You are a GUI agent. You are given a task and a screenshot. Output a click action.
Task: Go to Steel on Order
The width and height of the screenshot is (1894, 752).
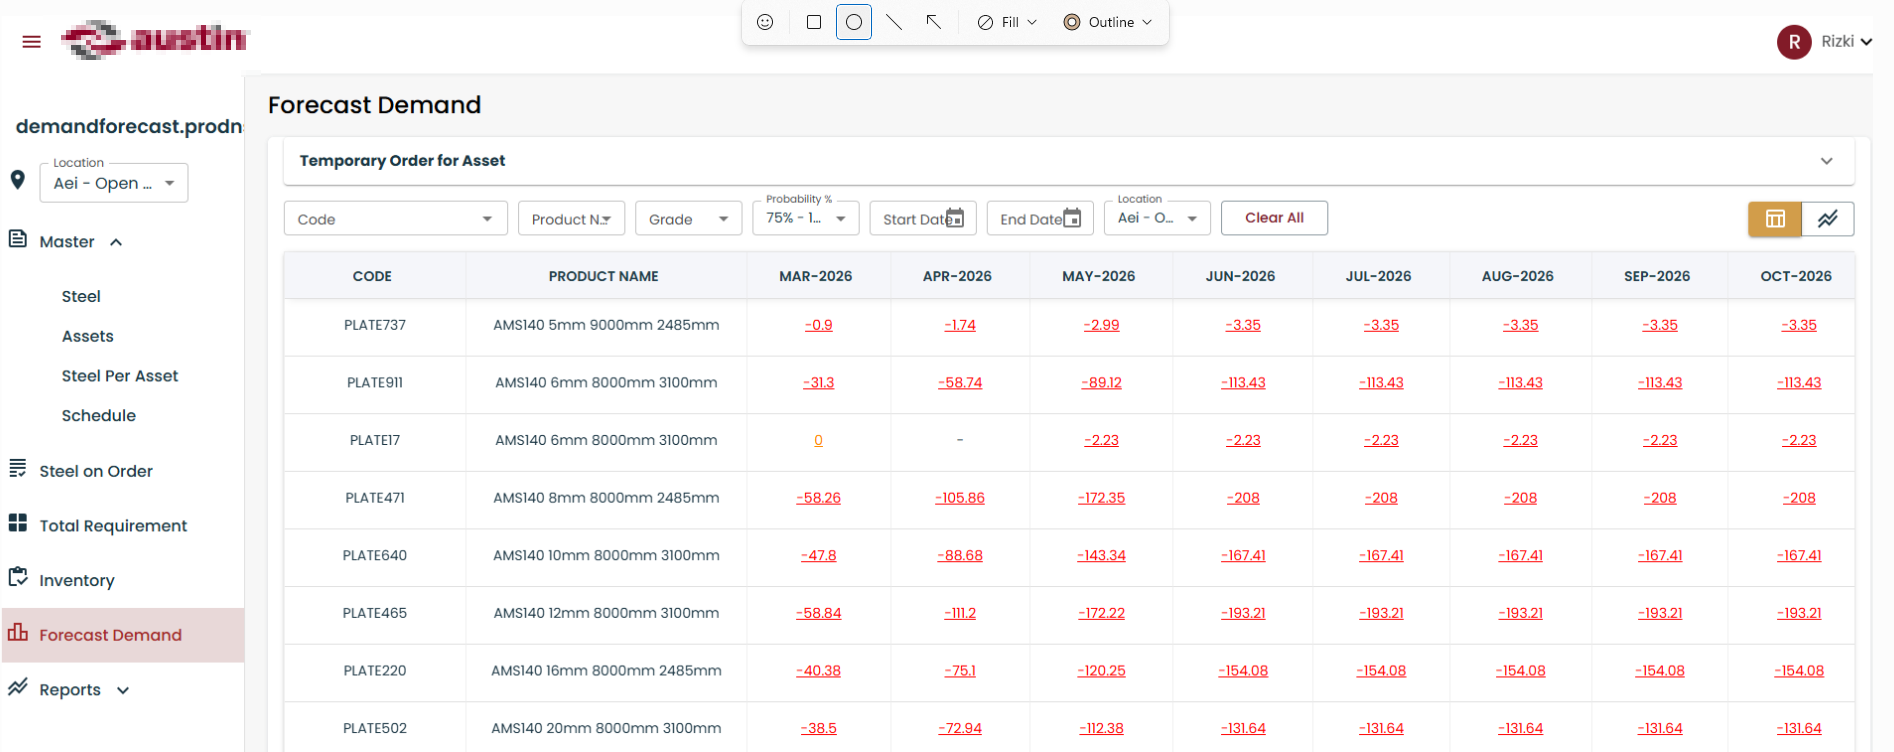click(96, 471)
